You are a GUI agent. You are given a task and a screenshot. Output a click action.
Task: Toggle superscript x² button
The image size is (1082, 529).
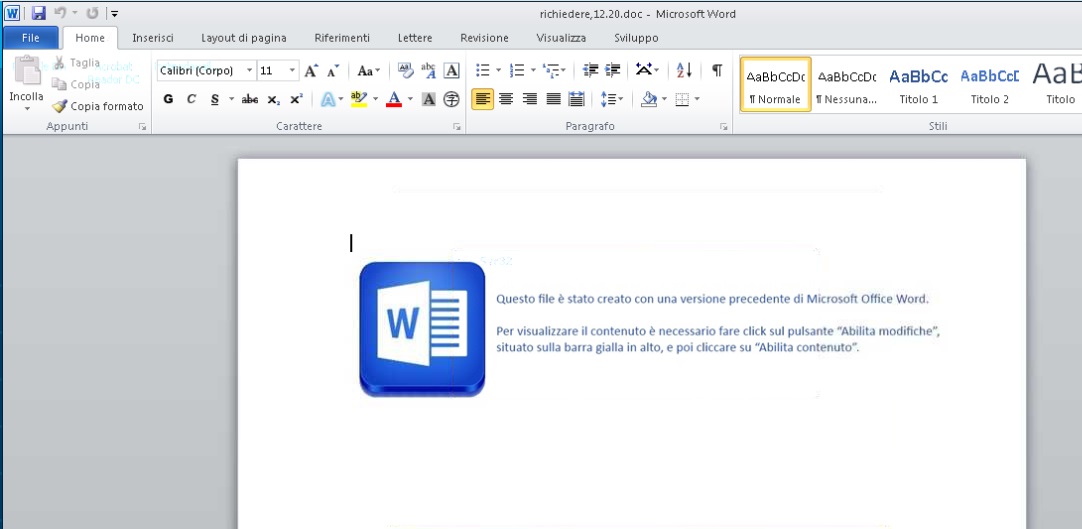[296, 99]
